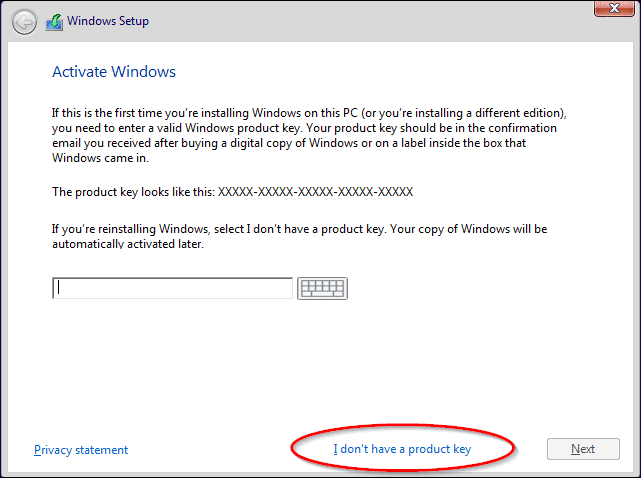
Task: Click the empty title bar area
Action: point(368,21)
